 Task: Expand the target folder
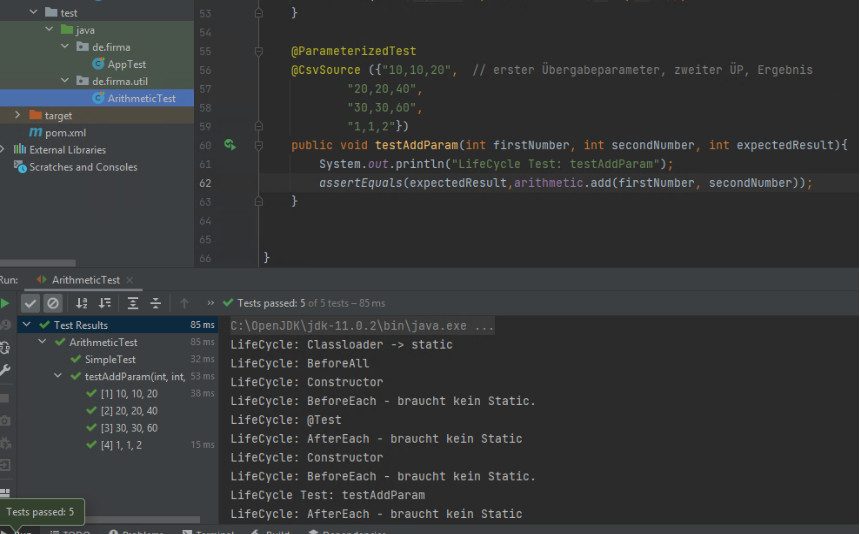tap(18, 116)
